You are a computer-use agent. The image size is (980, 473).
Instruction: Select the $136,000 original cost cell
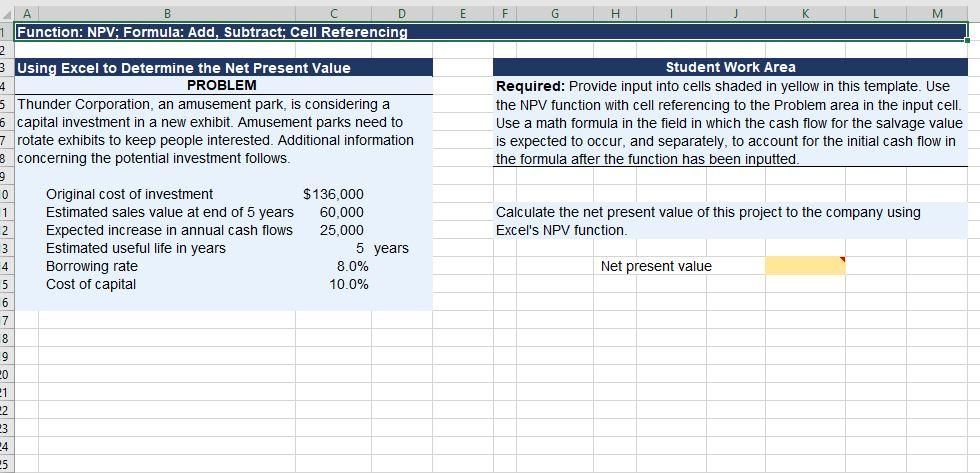(x=333, y=194)
